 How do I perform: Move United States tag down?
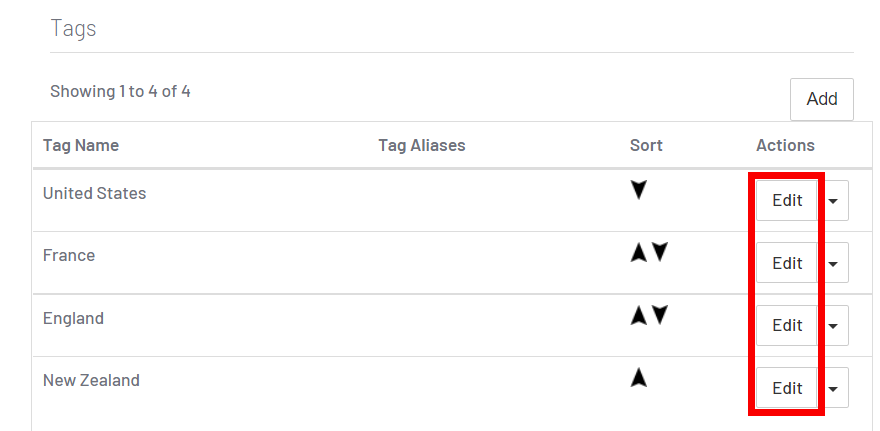640,190
